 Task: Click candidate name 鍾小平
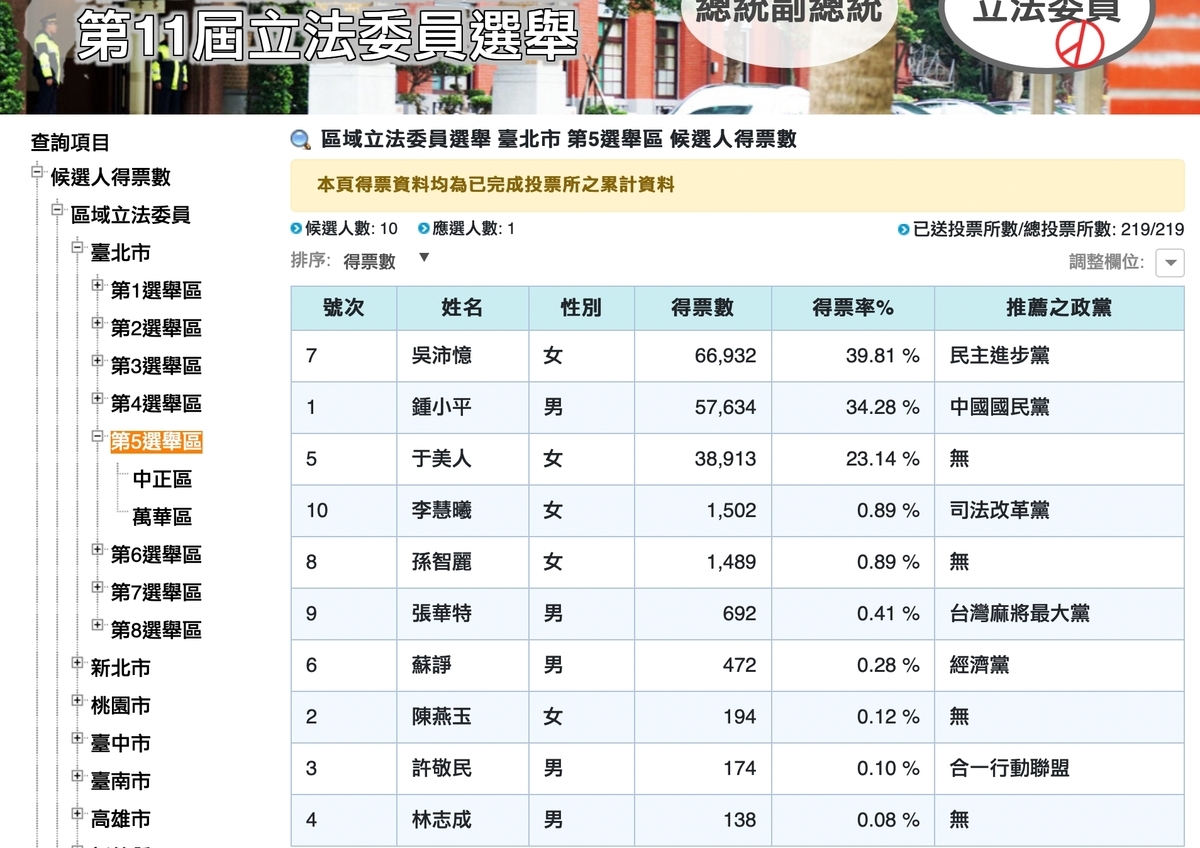(x=441, y=407)
